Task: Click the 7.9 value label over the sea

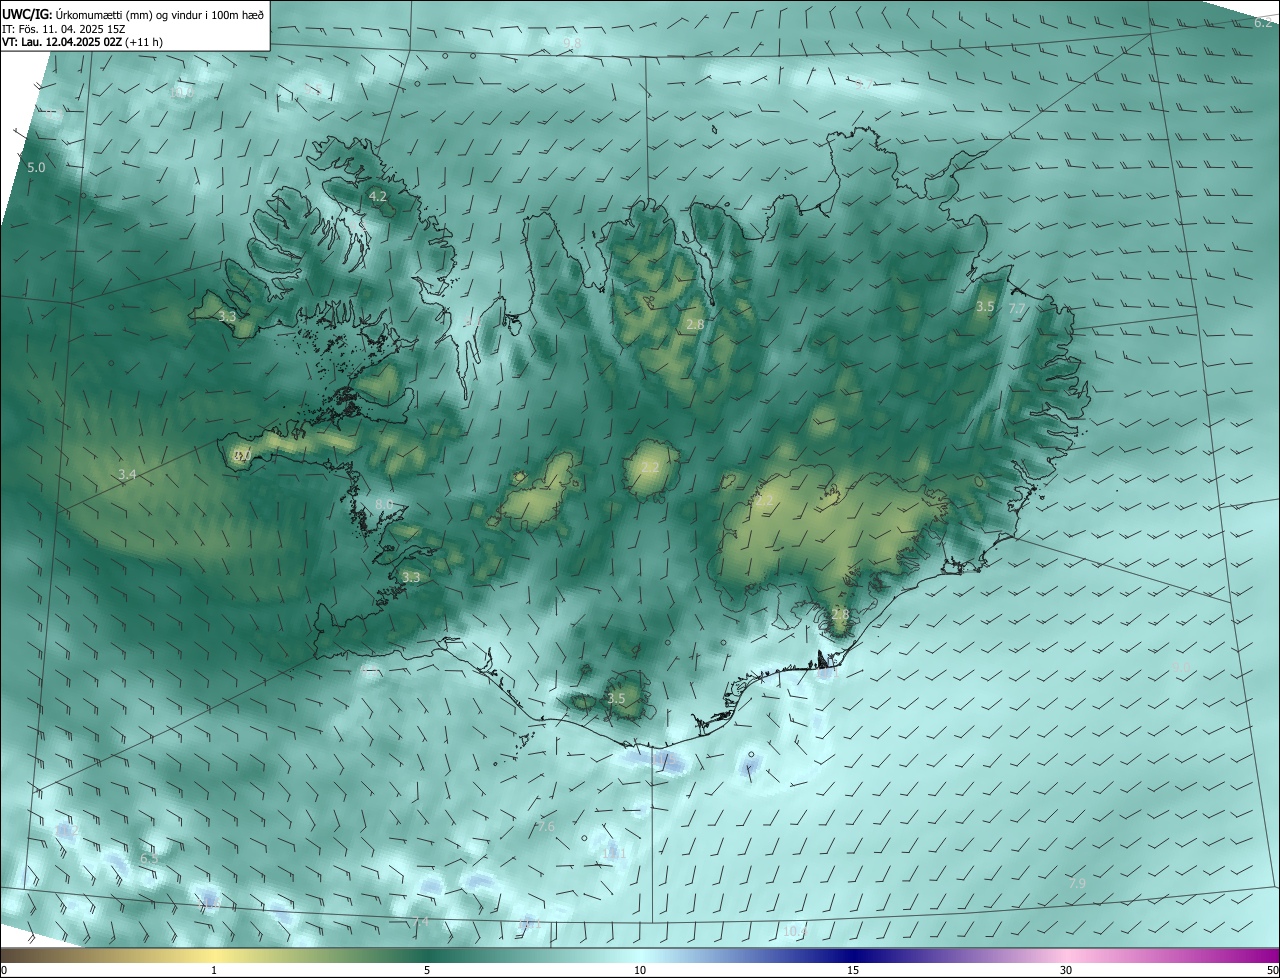Action: tap(1077, 883)
